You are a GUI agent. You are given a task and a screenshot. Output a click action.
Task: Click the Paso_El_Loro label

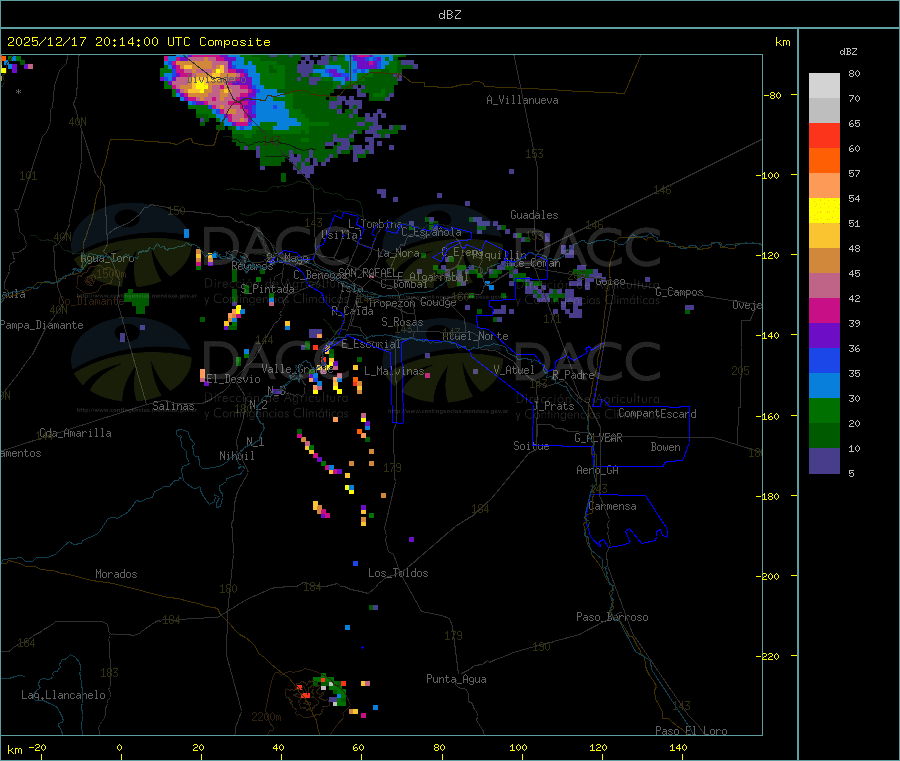coord(692,731)
